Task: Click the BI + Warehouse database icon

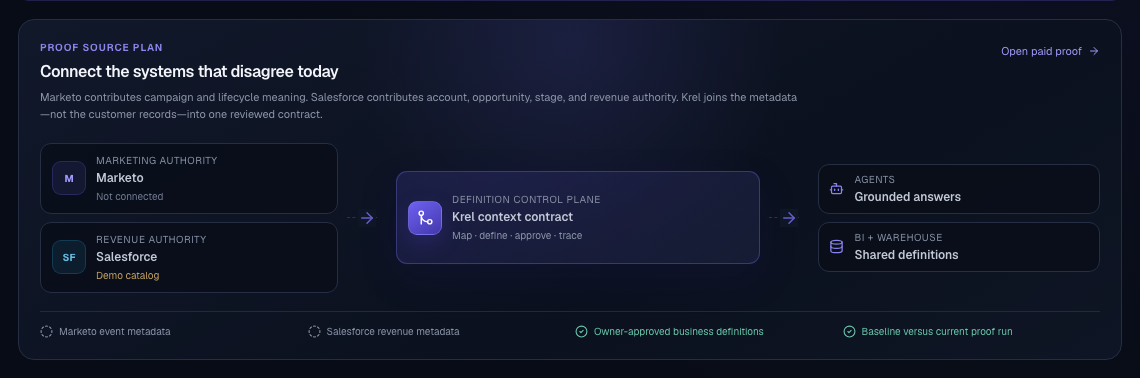Action: 836,247
